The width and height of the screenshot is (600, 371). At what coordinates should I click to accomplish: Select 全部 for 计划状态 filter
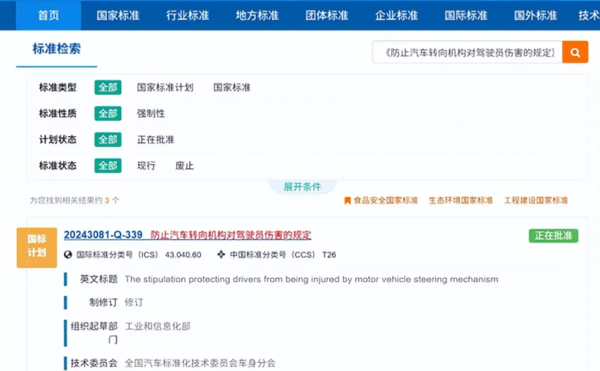pos(108,139)
